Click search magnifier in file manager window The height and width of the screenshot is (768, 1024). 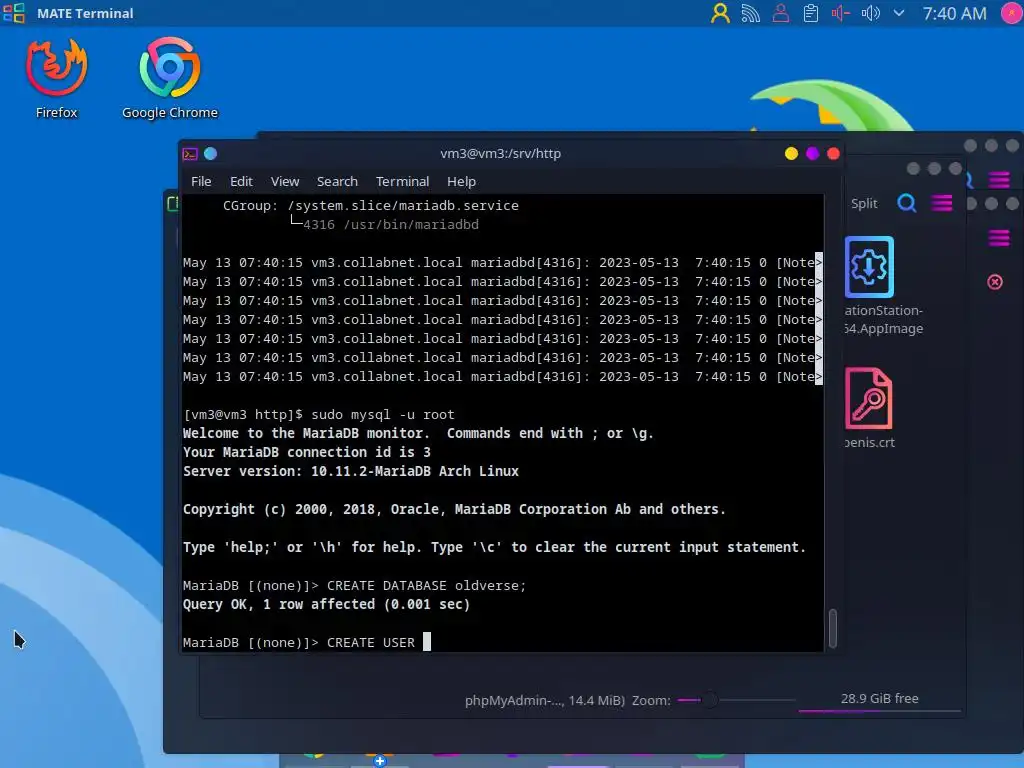coord(906,203)
